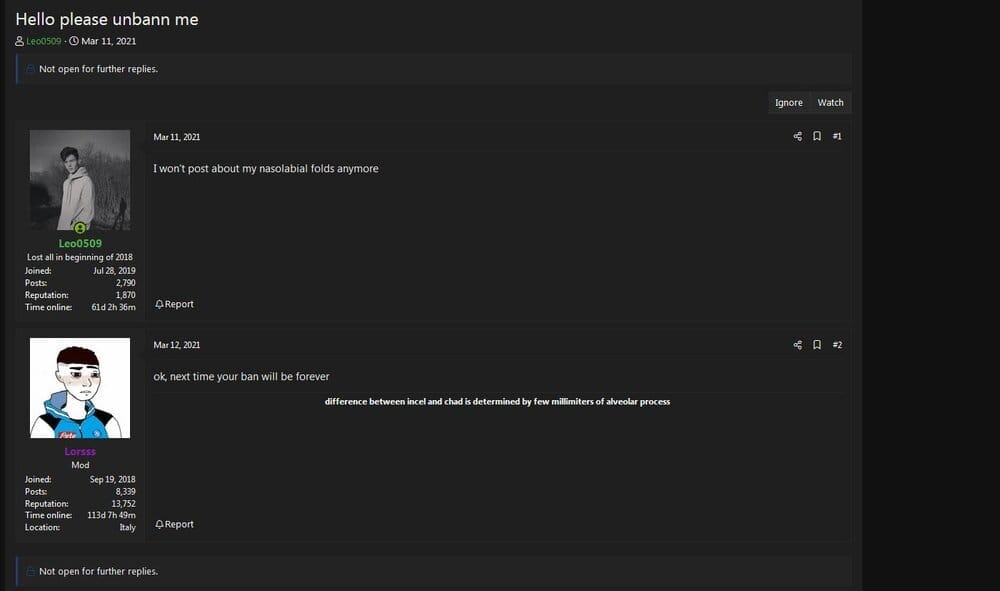
Task: Bookmark the second post by Lorsss
Action: click(x=817, y=345)
